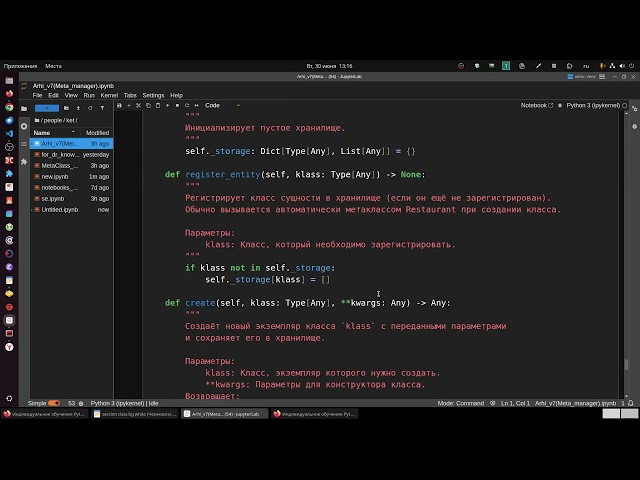640x480 pixels.
Task: Click the Mode: Command status bar entry
Action: [461, 403]
